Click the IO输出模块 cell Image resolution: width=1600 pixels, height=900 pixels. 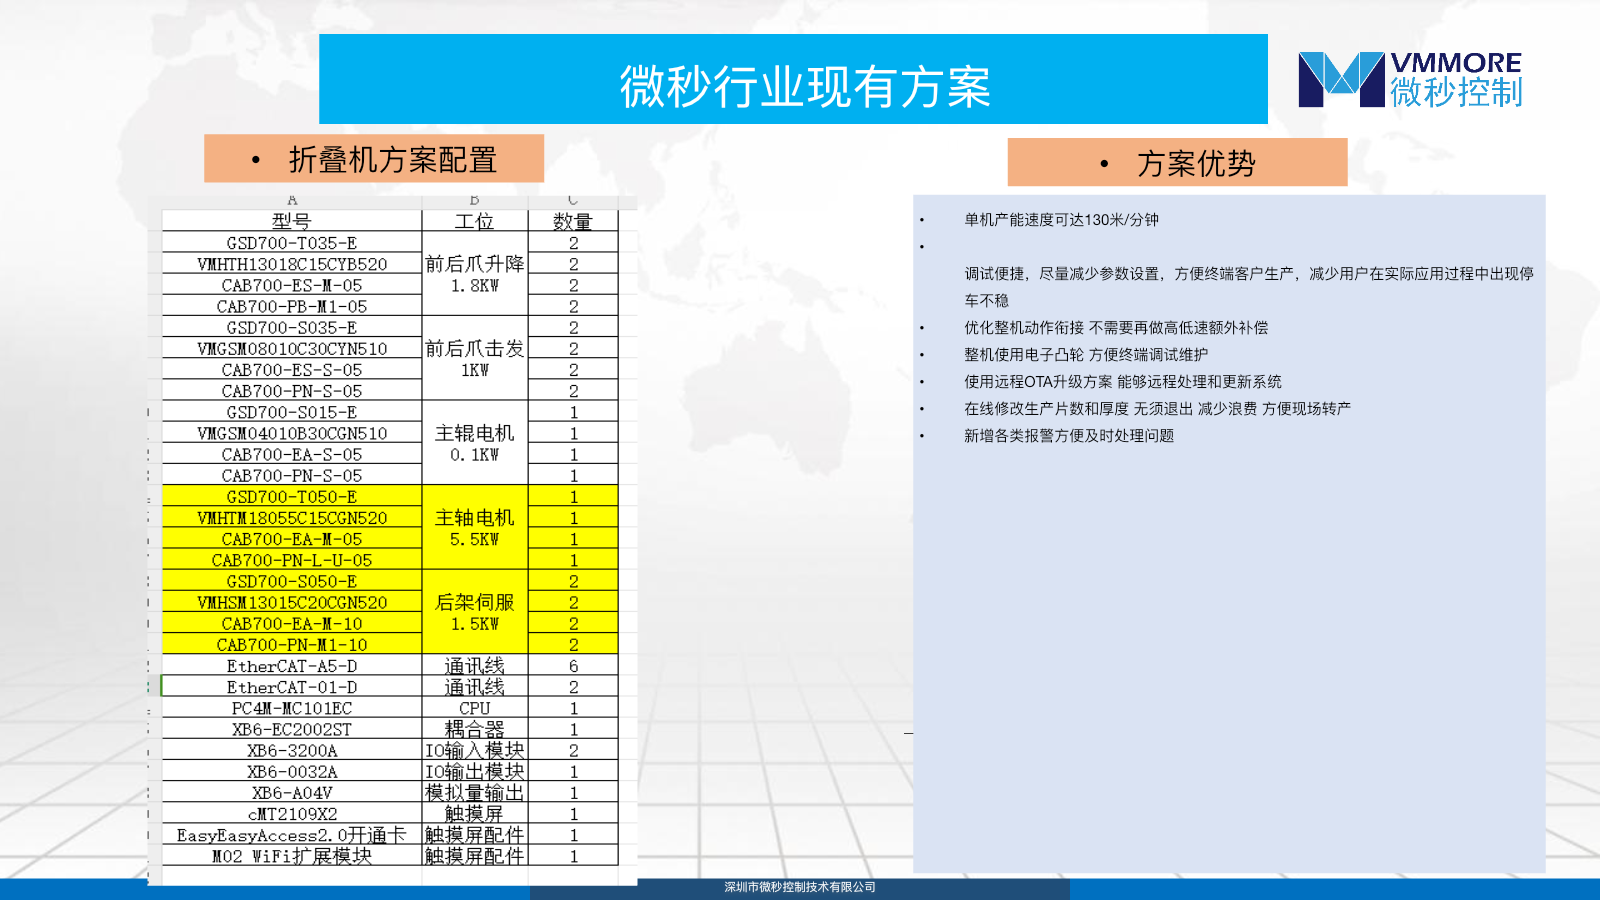[x=475, y=772]
